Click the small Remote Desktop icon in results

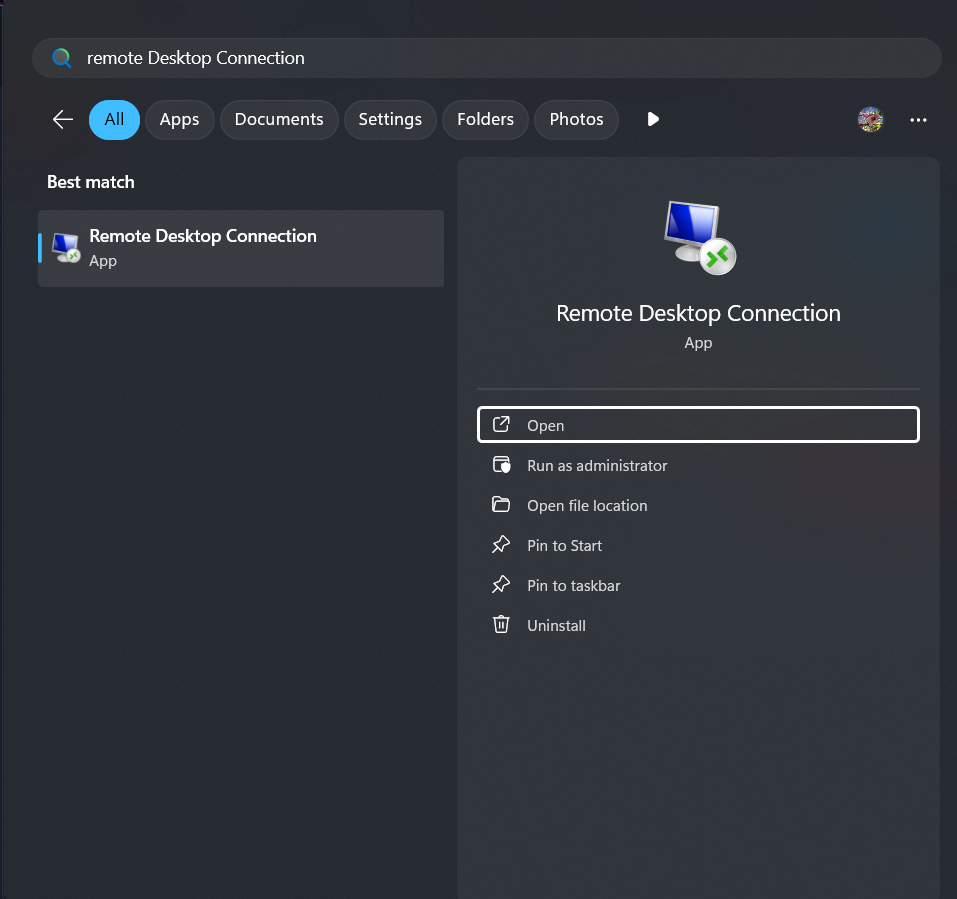(x=66, y=248)
